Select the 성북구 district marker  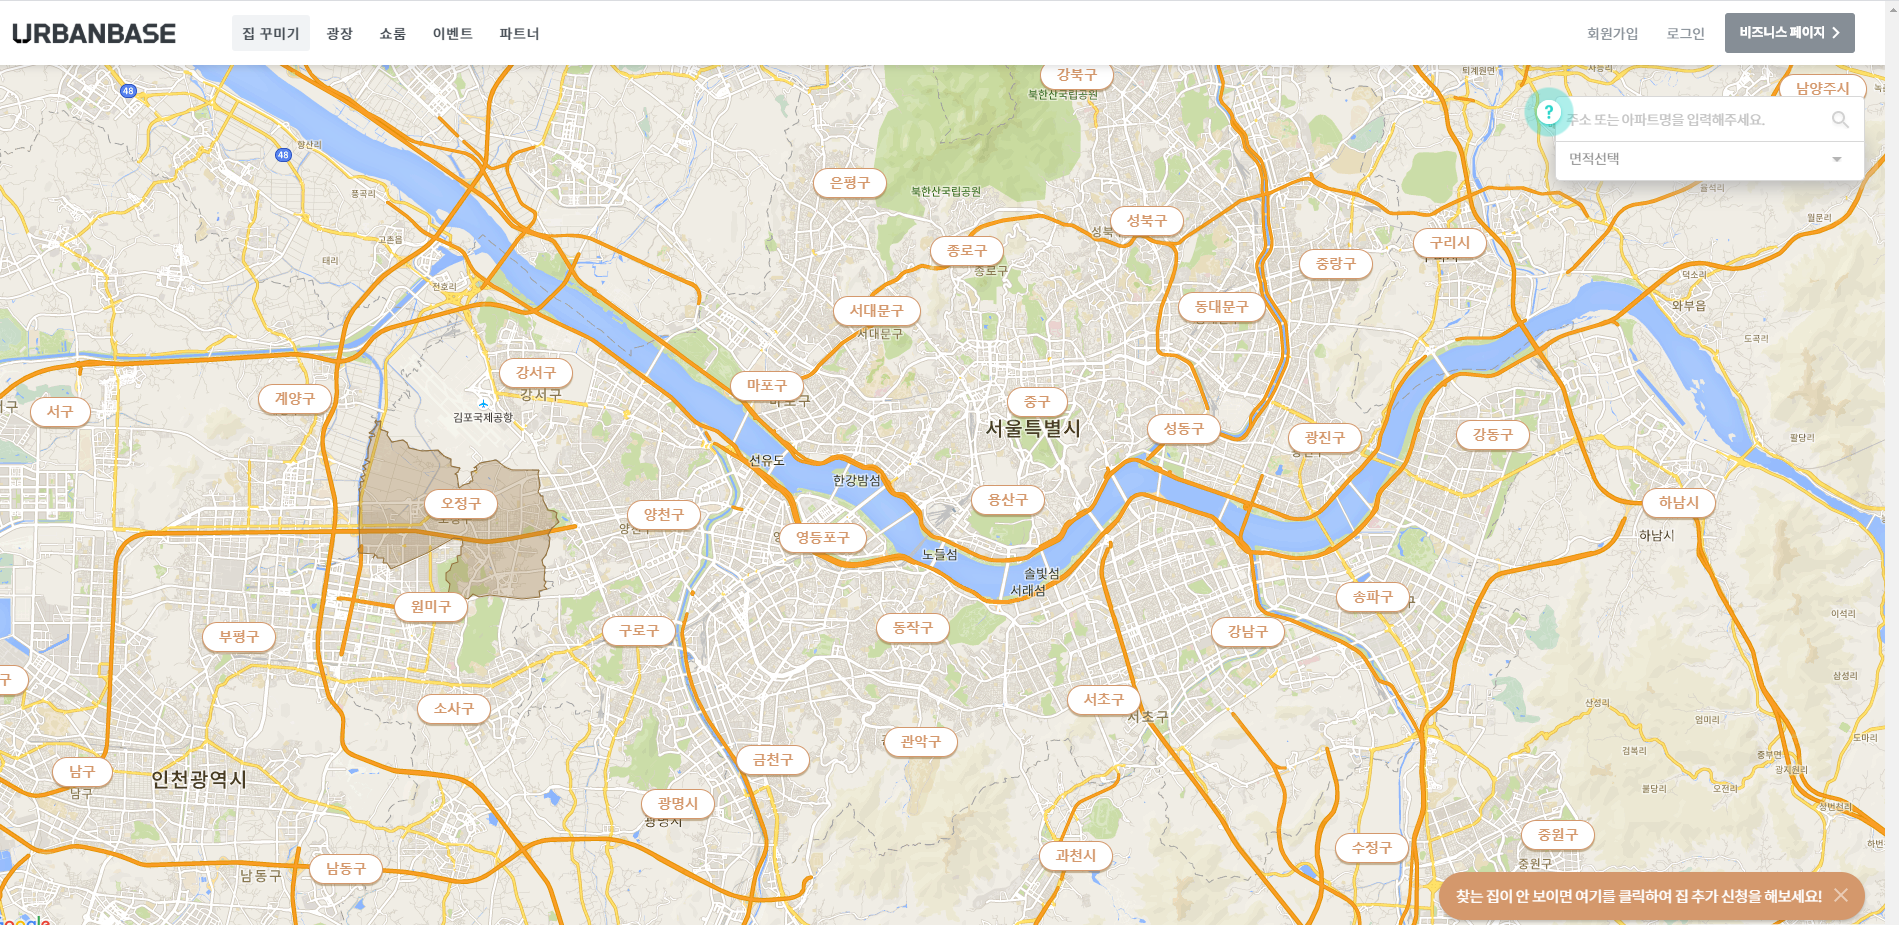1147,221
